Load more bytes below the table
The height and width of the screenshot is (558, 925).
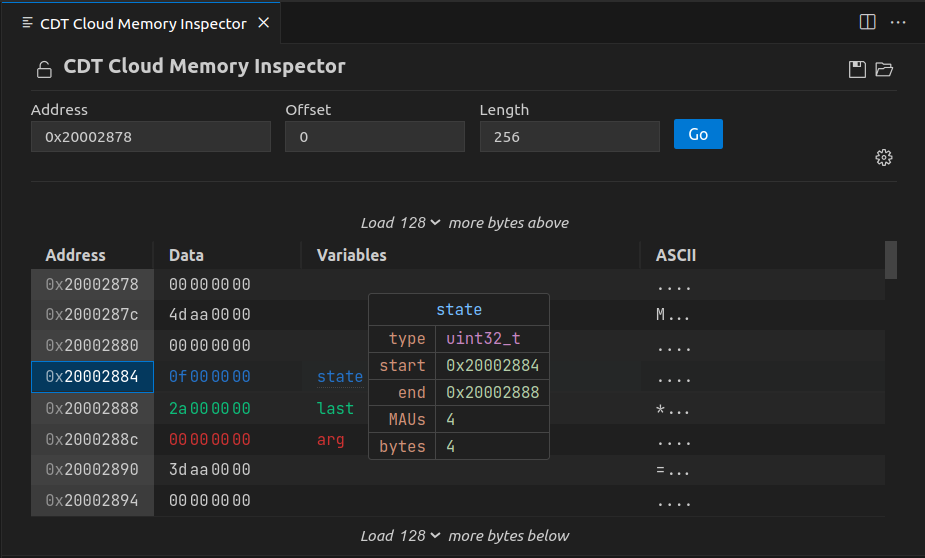[x=465, y=536]
